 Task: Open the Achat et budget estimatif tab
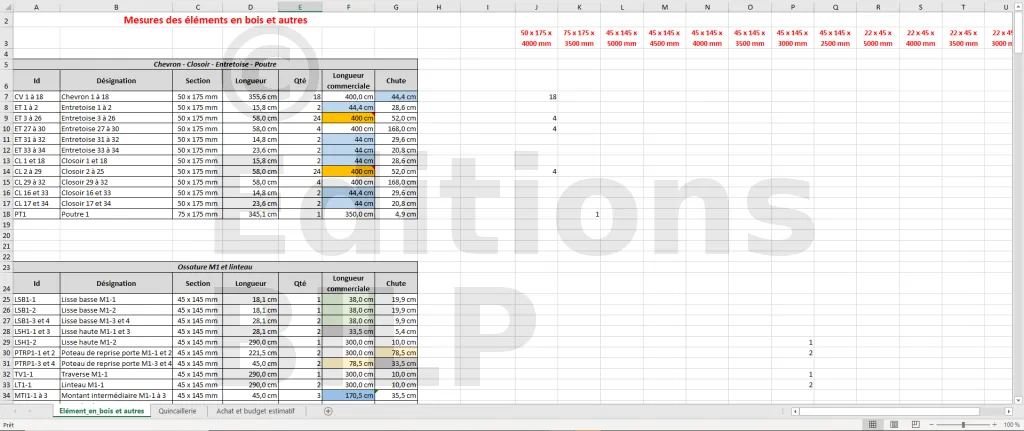click(262, 411)
